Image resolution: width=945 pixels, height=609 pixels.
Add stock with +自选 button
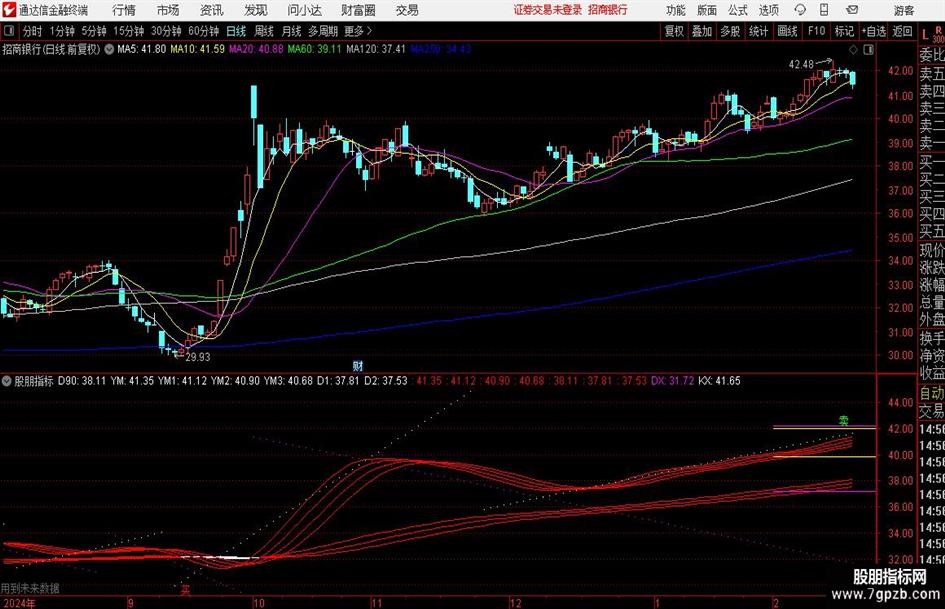click(874, 31)
